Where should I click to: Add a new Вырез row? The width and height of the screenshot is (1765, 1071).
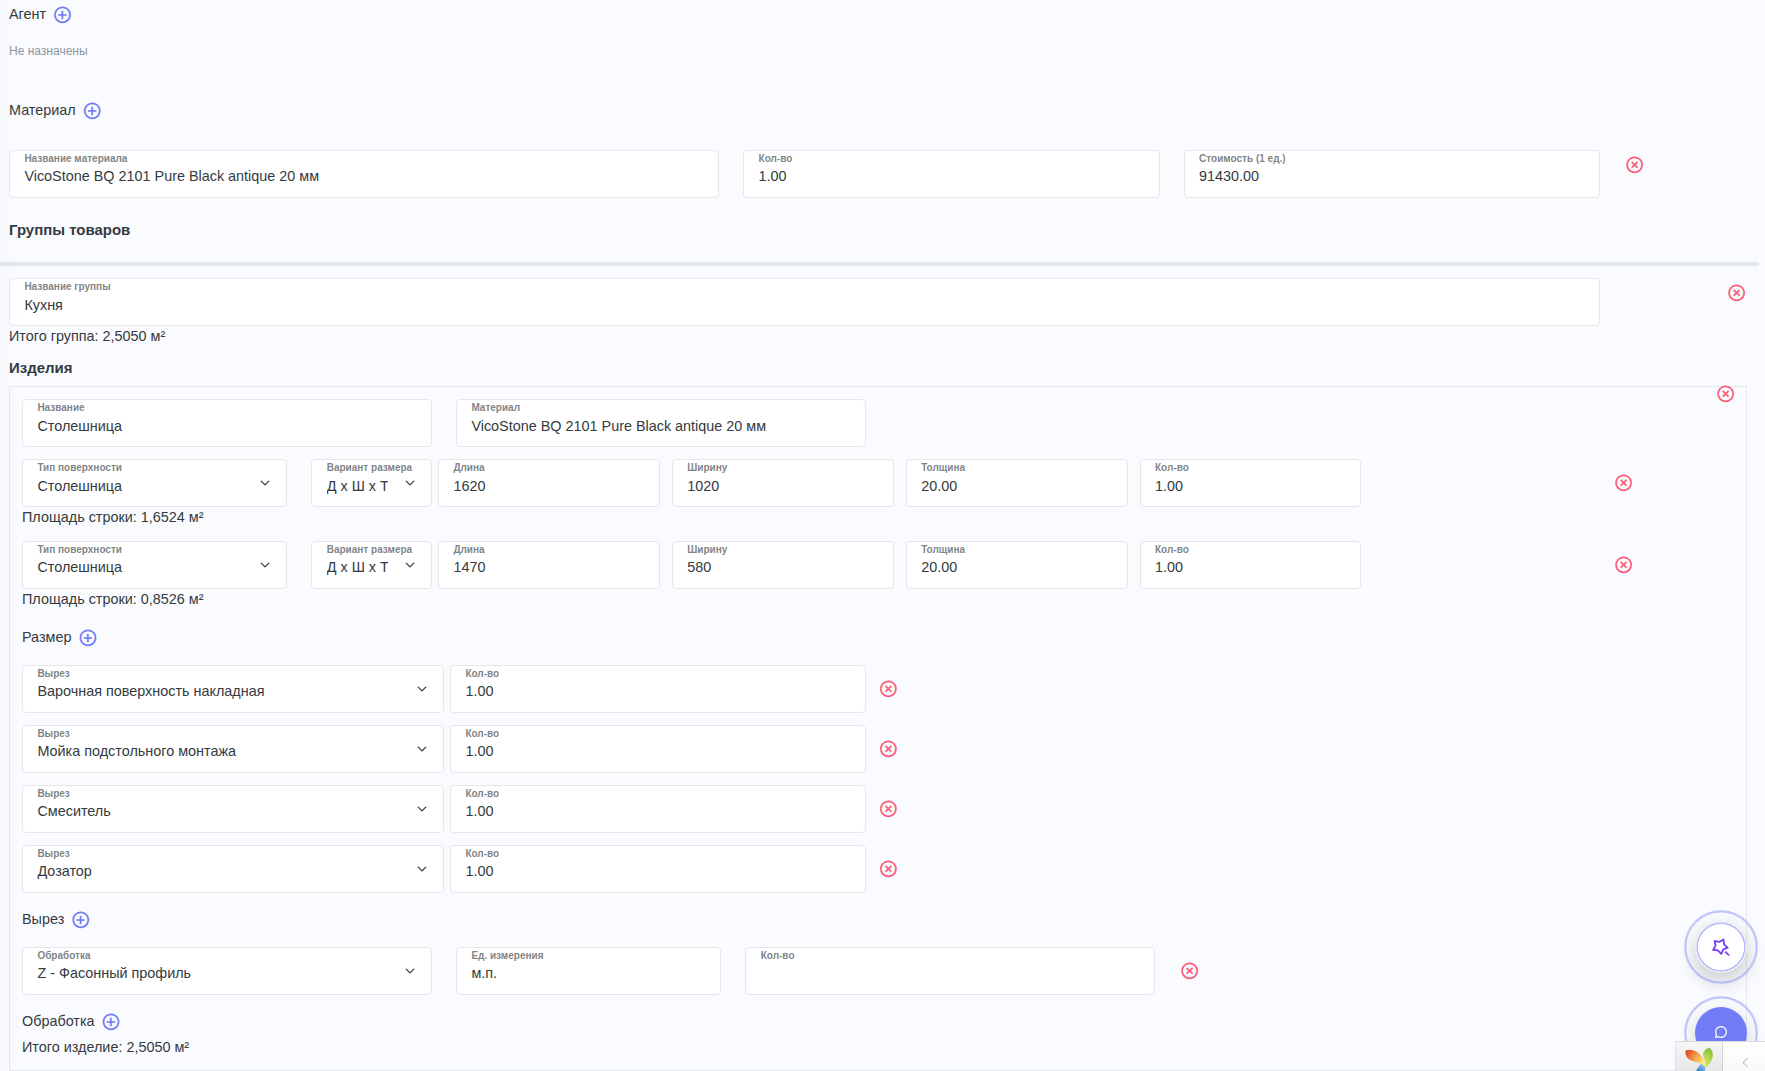(x=81, y=920)
